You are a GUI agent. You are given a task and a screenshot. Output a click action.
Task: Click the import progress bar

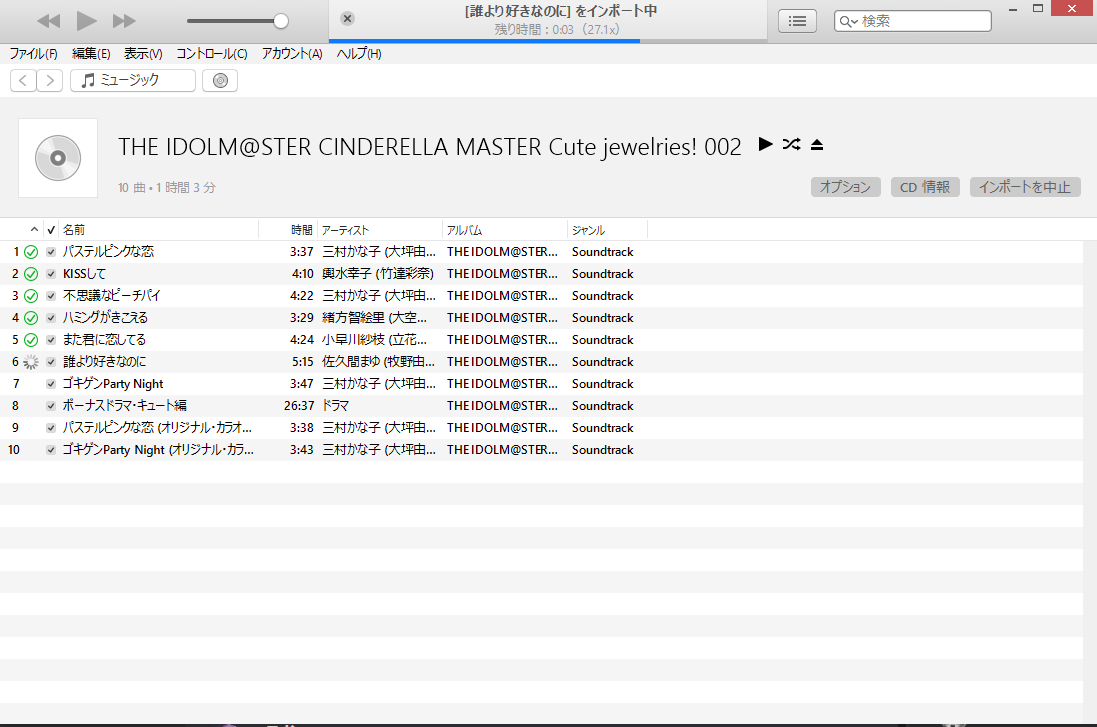tap(548, 41)
